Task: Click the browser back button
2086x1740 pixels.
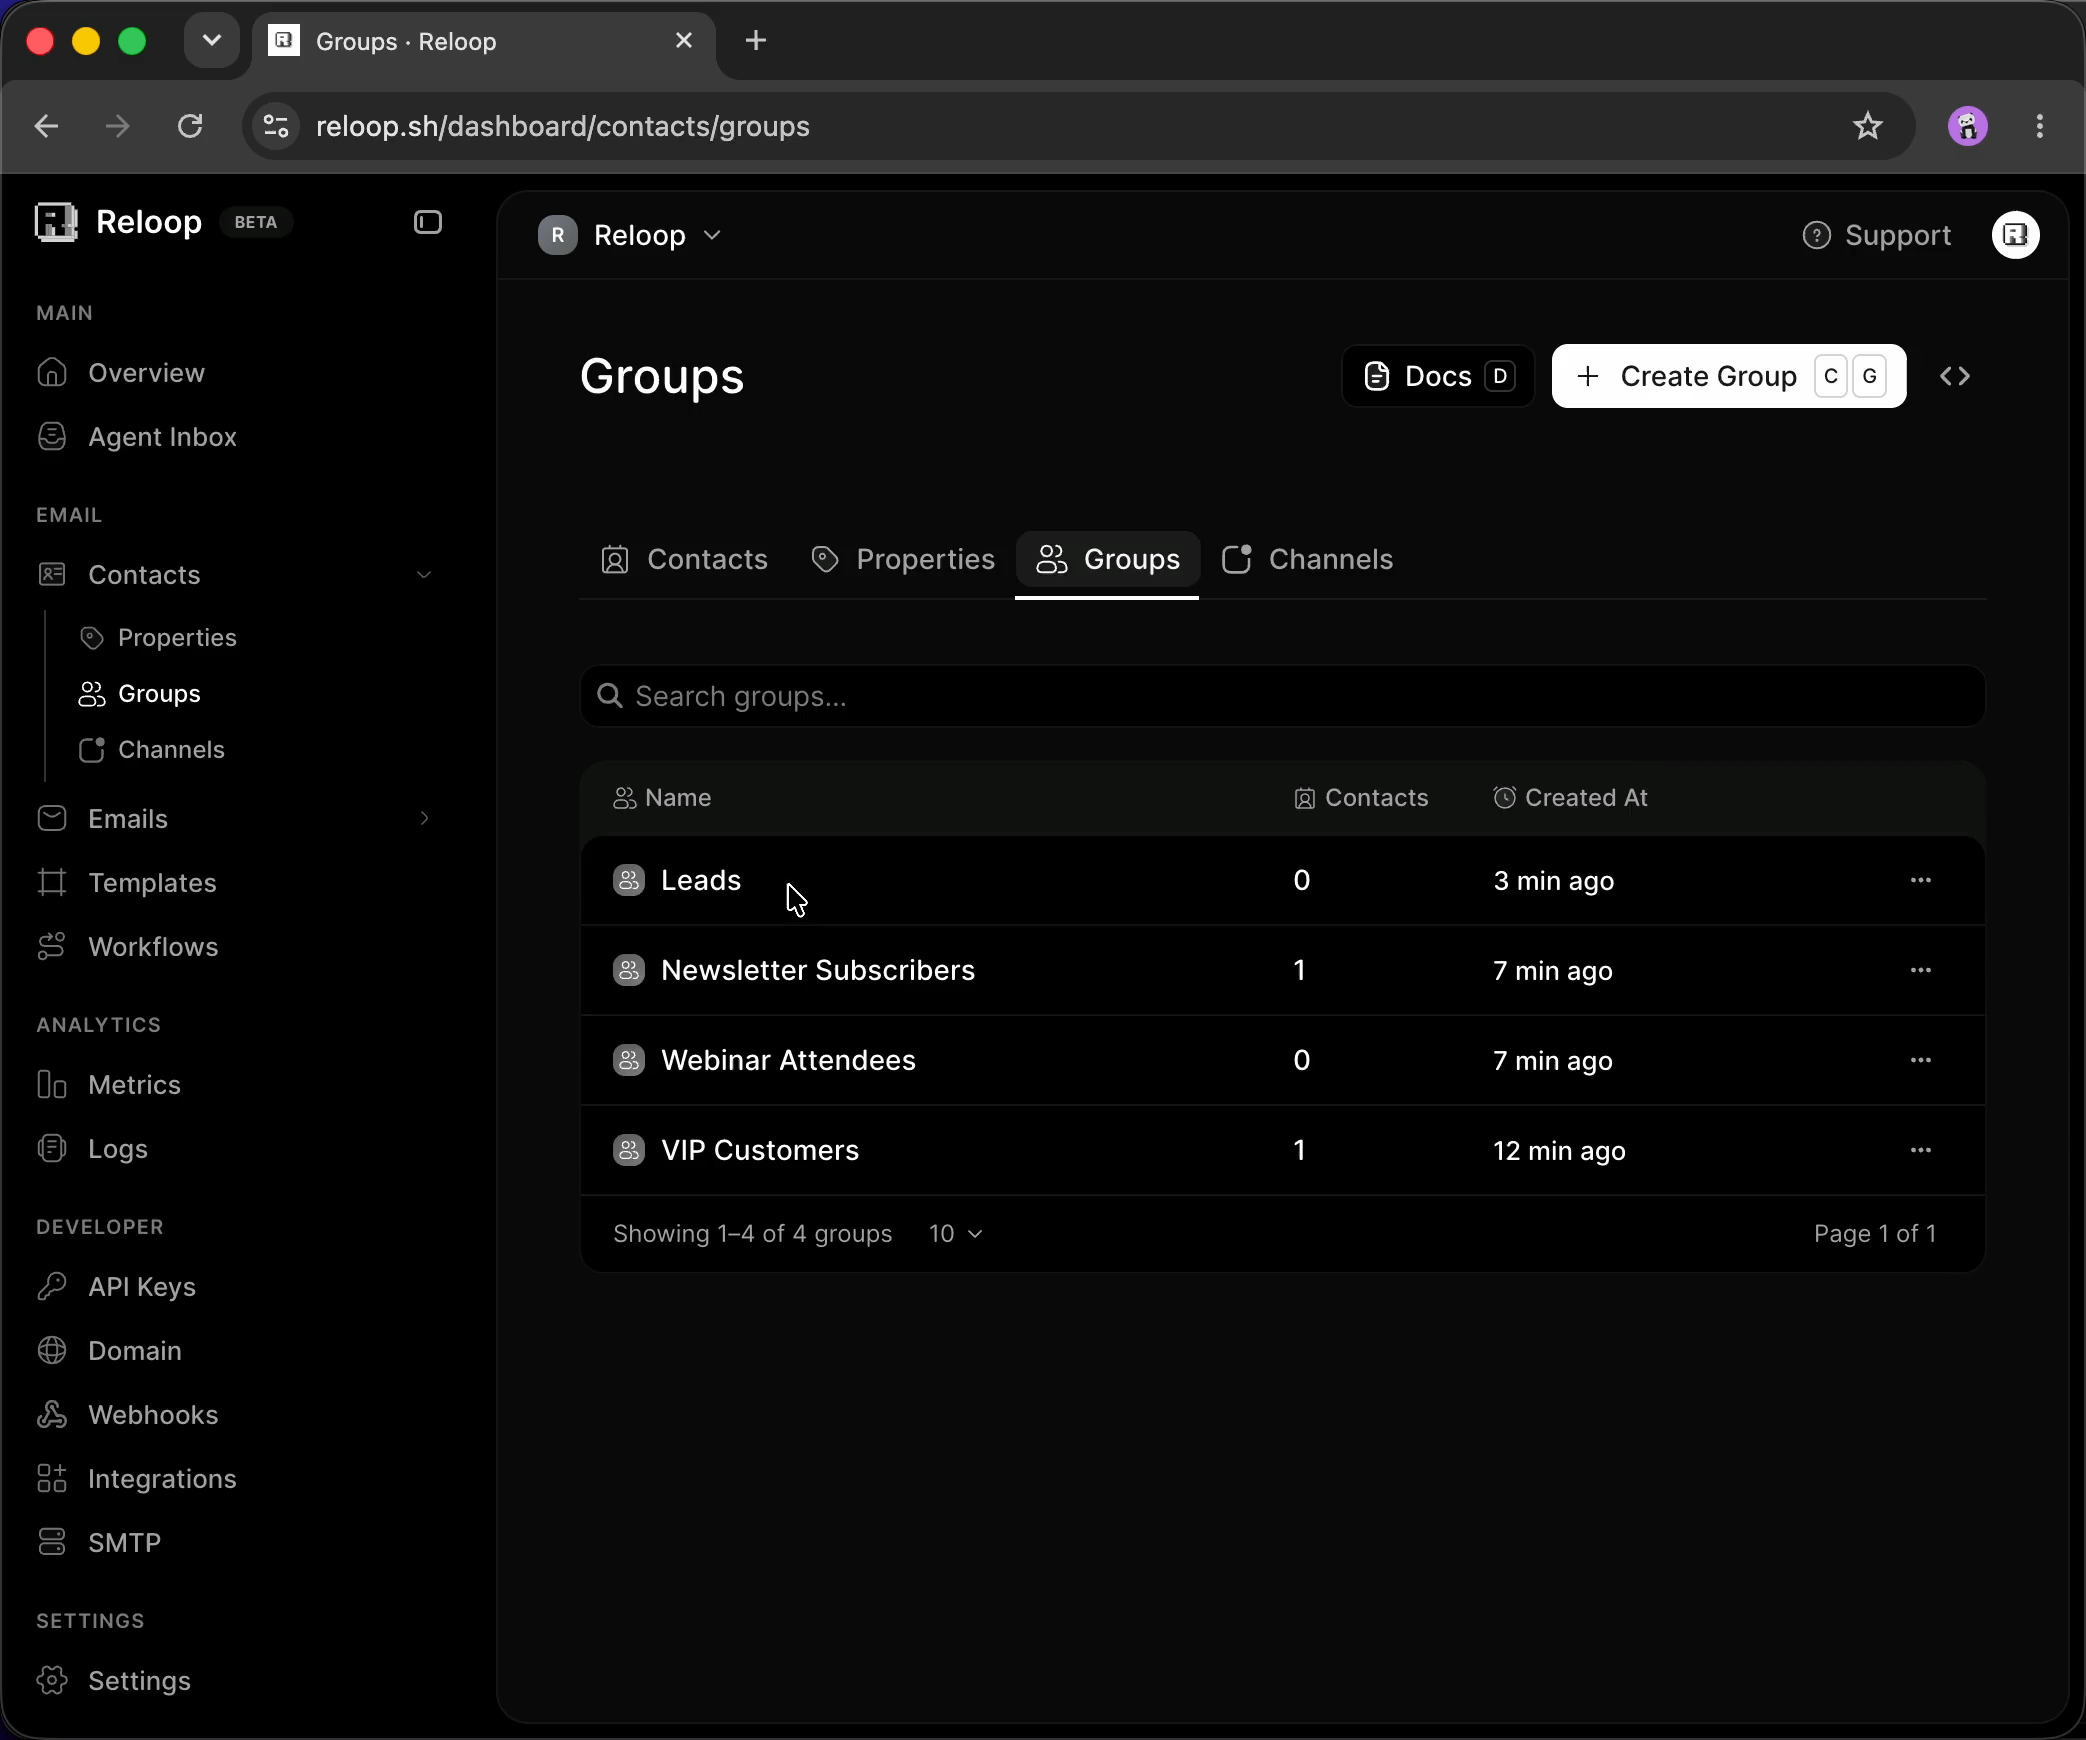Action: tap(47, 126)
